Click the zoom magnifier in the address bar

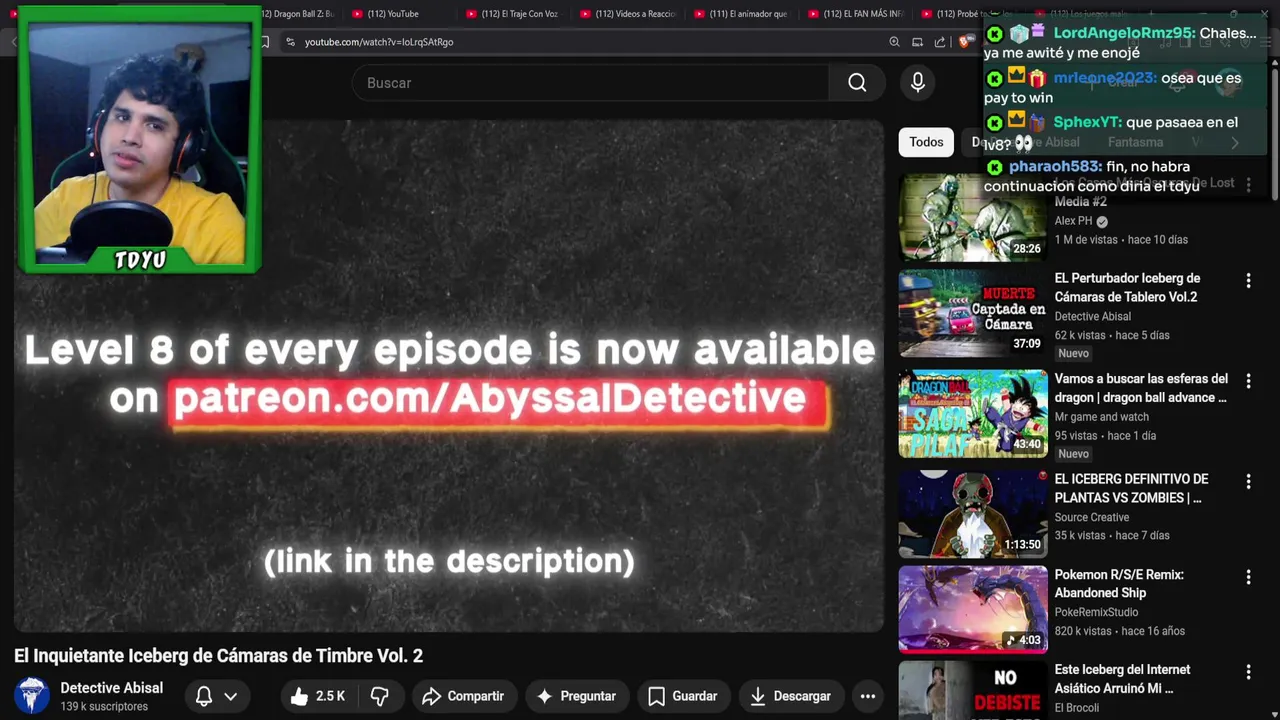tap(894, 42)
